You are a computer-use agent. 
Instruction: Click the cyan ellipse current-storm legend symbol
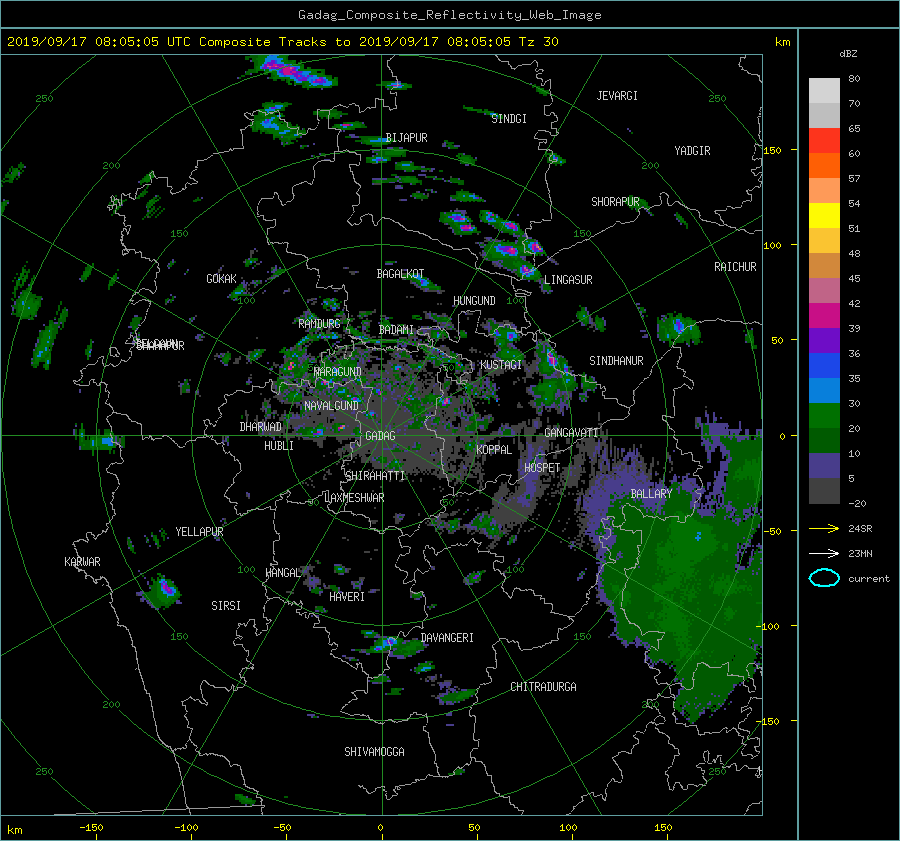(824, 578)
